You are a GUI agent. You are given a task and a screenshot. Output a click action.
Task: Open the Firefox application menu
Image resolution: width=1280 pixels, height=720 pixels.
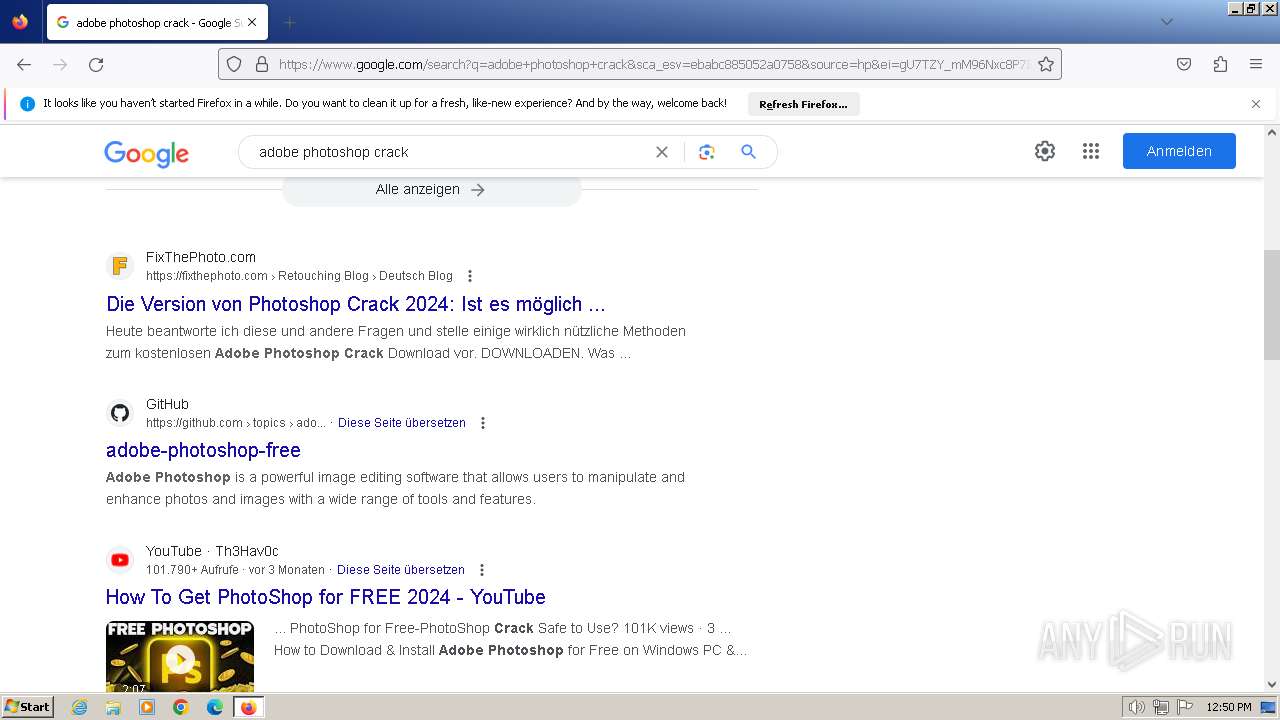tap(1256, 64)
